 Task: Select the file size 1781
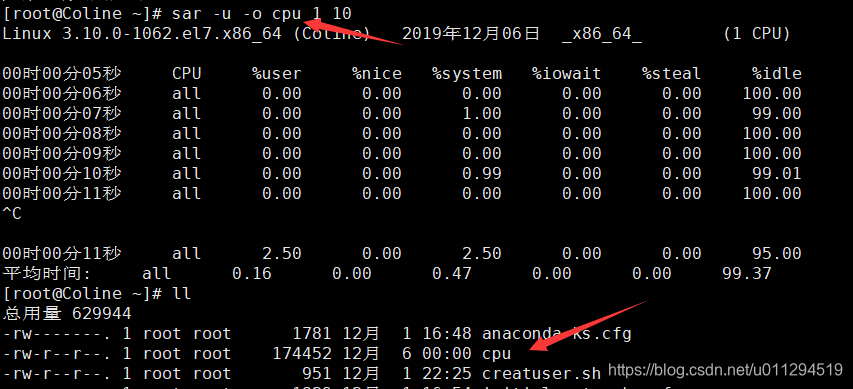pos(312,333)
